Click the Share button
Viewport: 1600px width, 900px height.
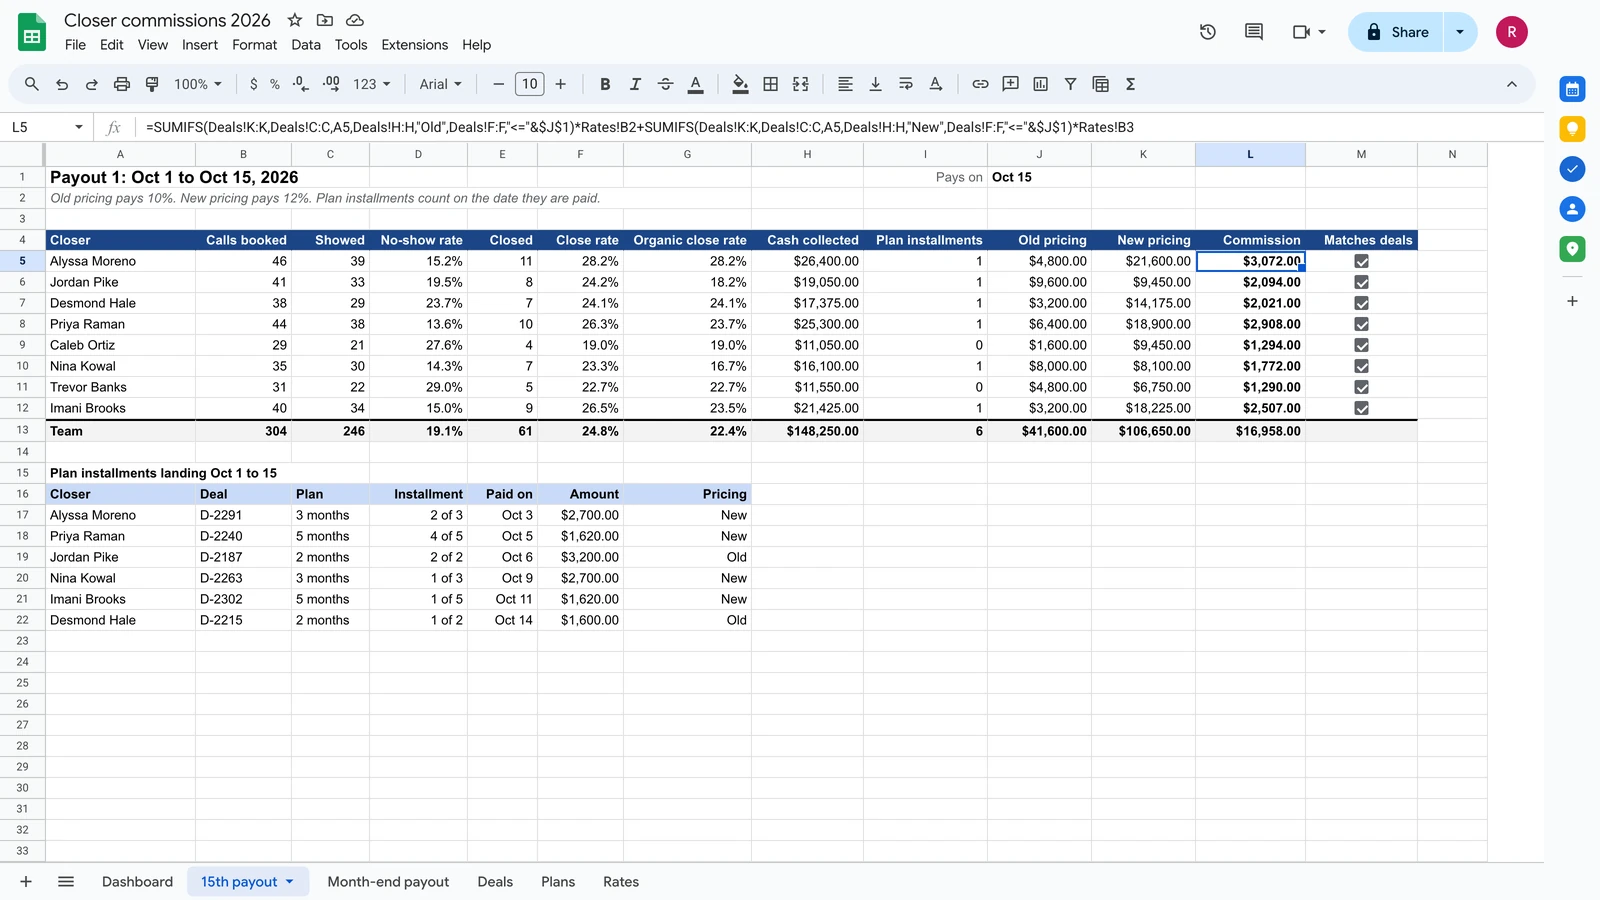click(x=1396, y=32)
